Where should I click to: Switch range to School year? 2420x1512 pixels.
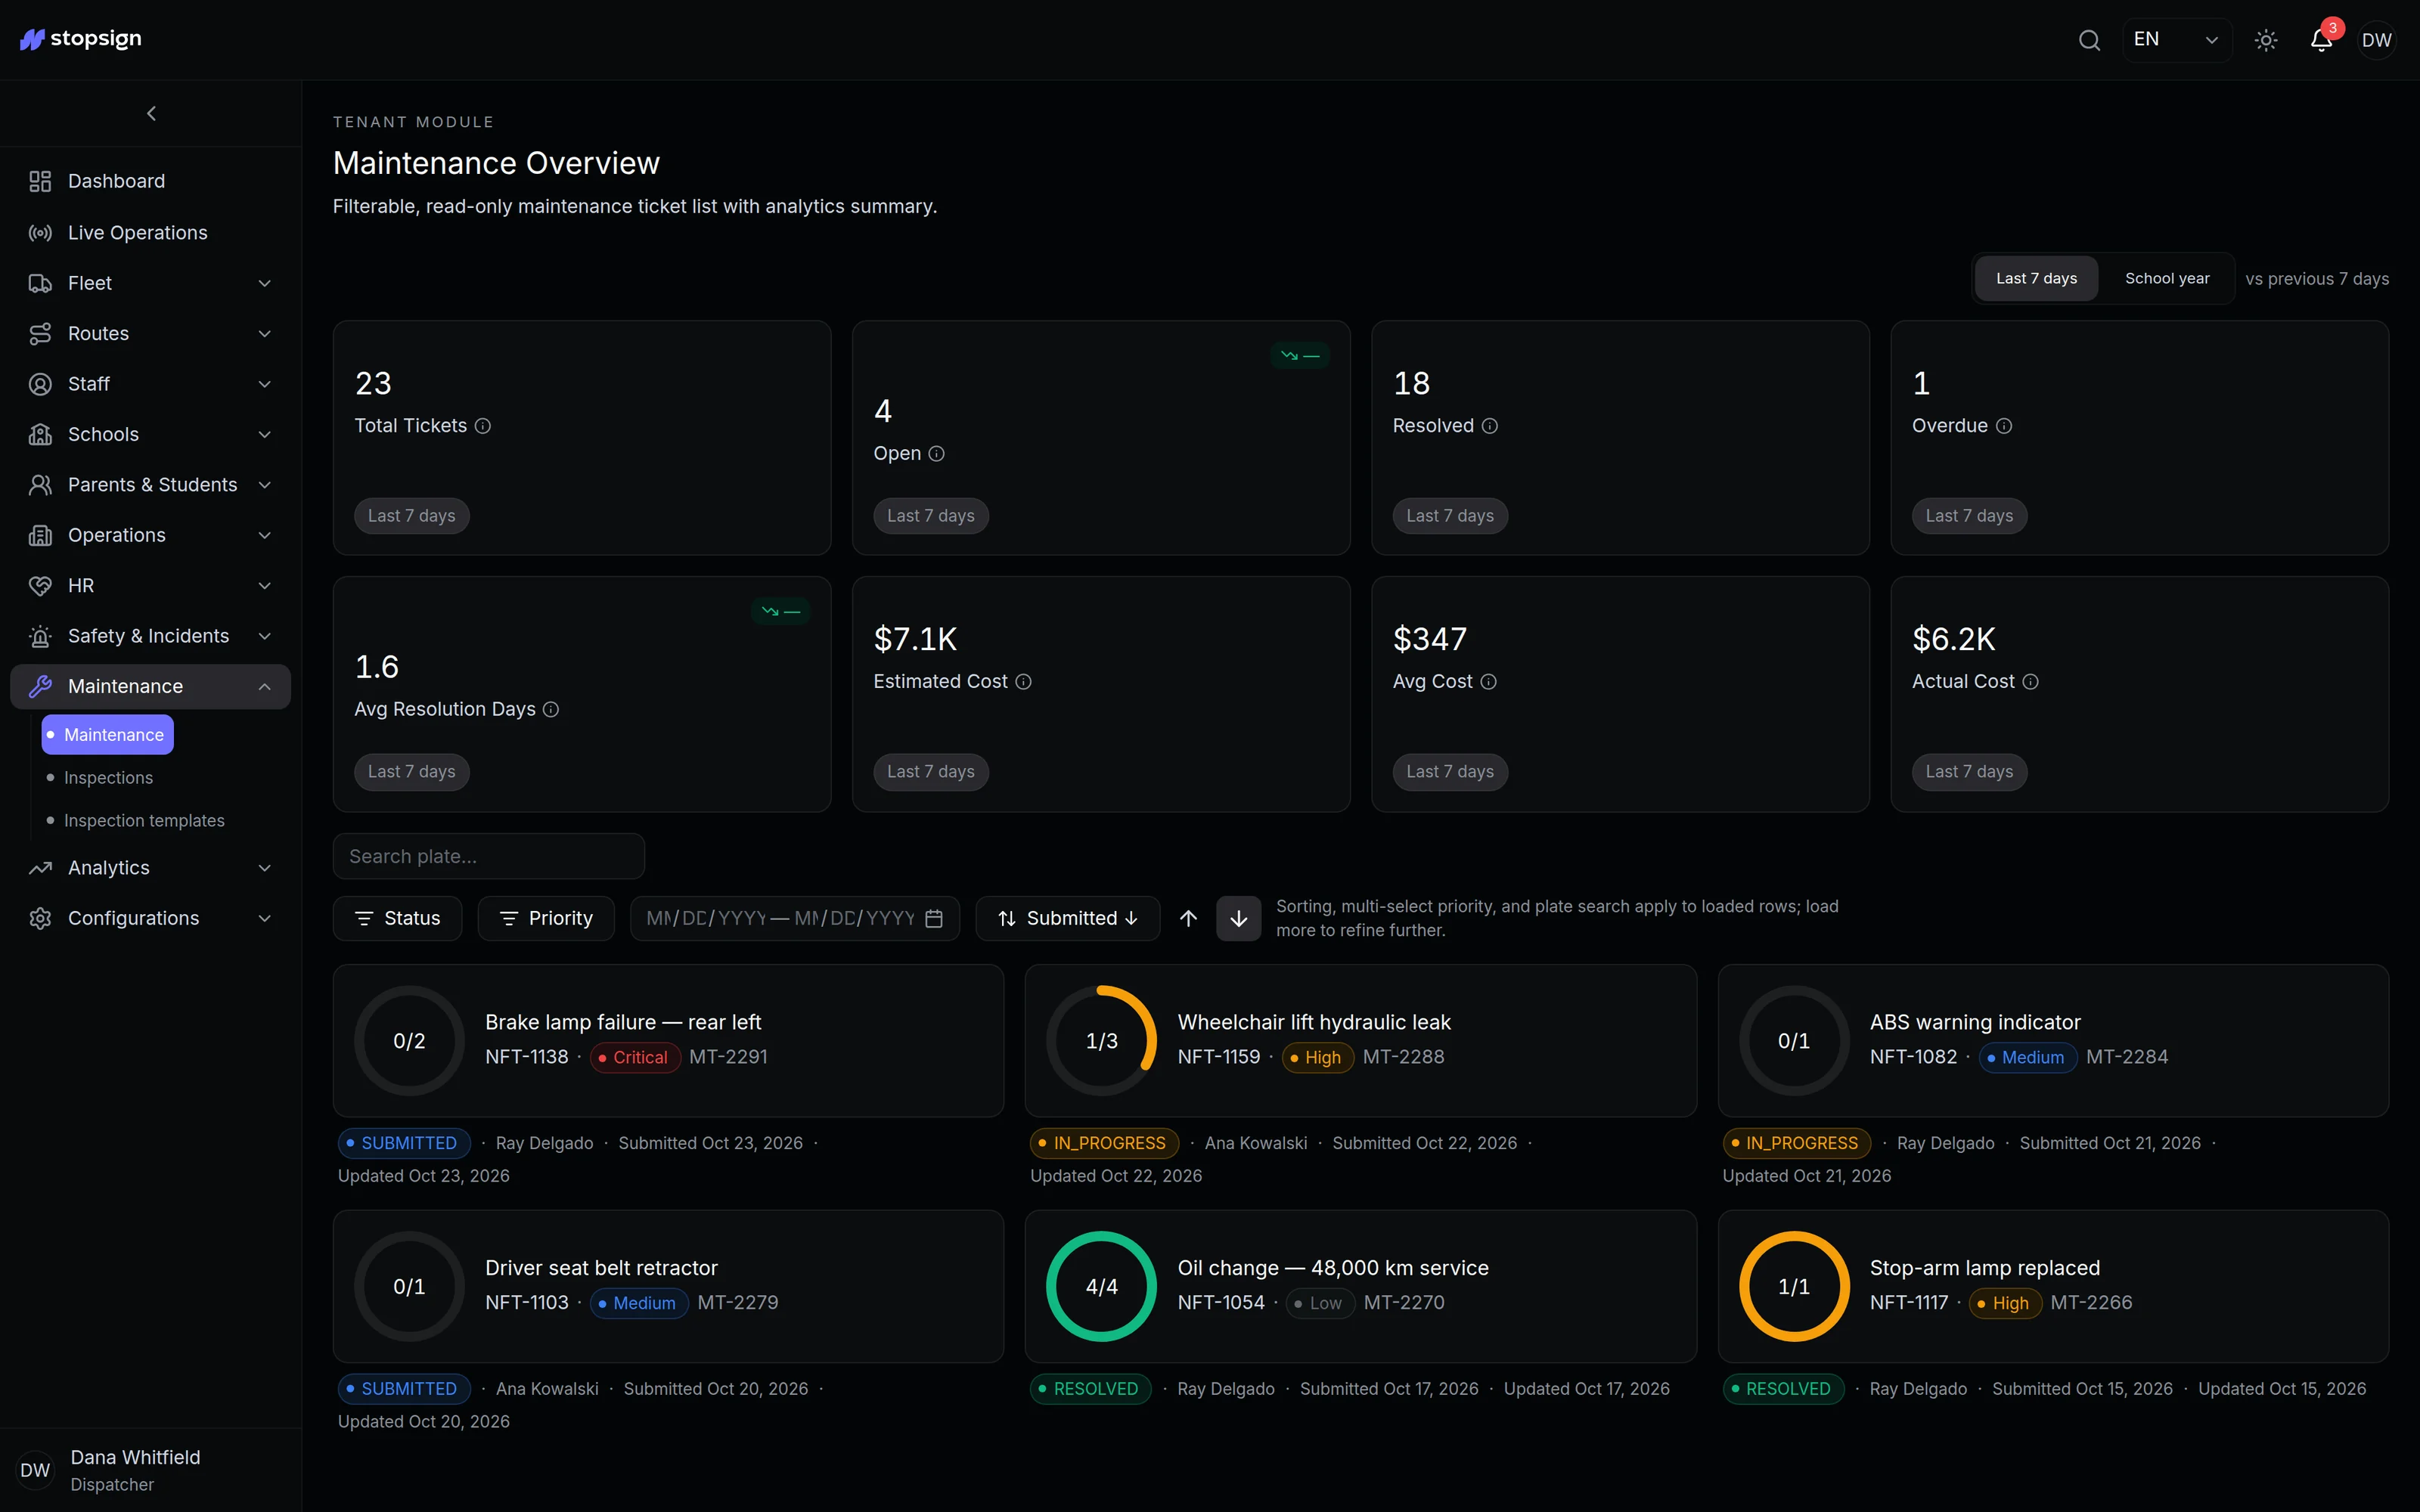tap(2166, 279)
